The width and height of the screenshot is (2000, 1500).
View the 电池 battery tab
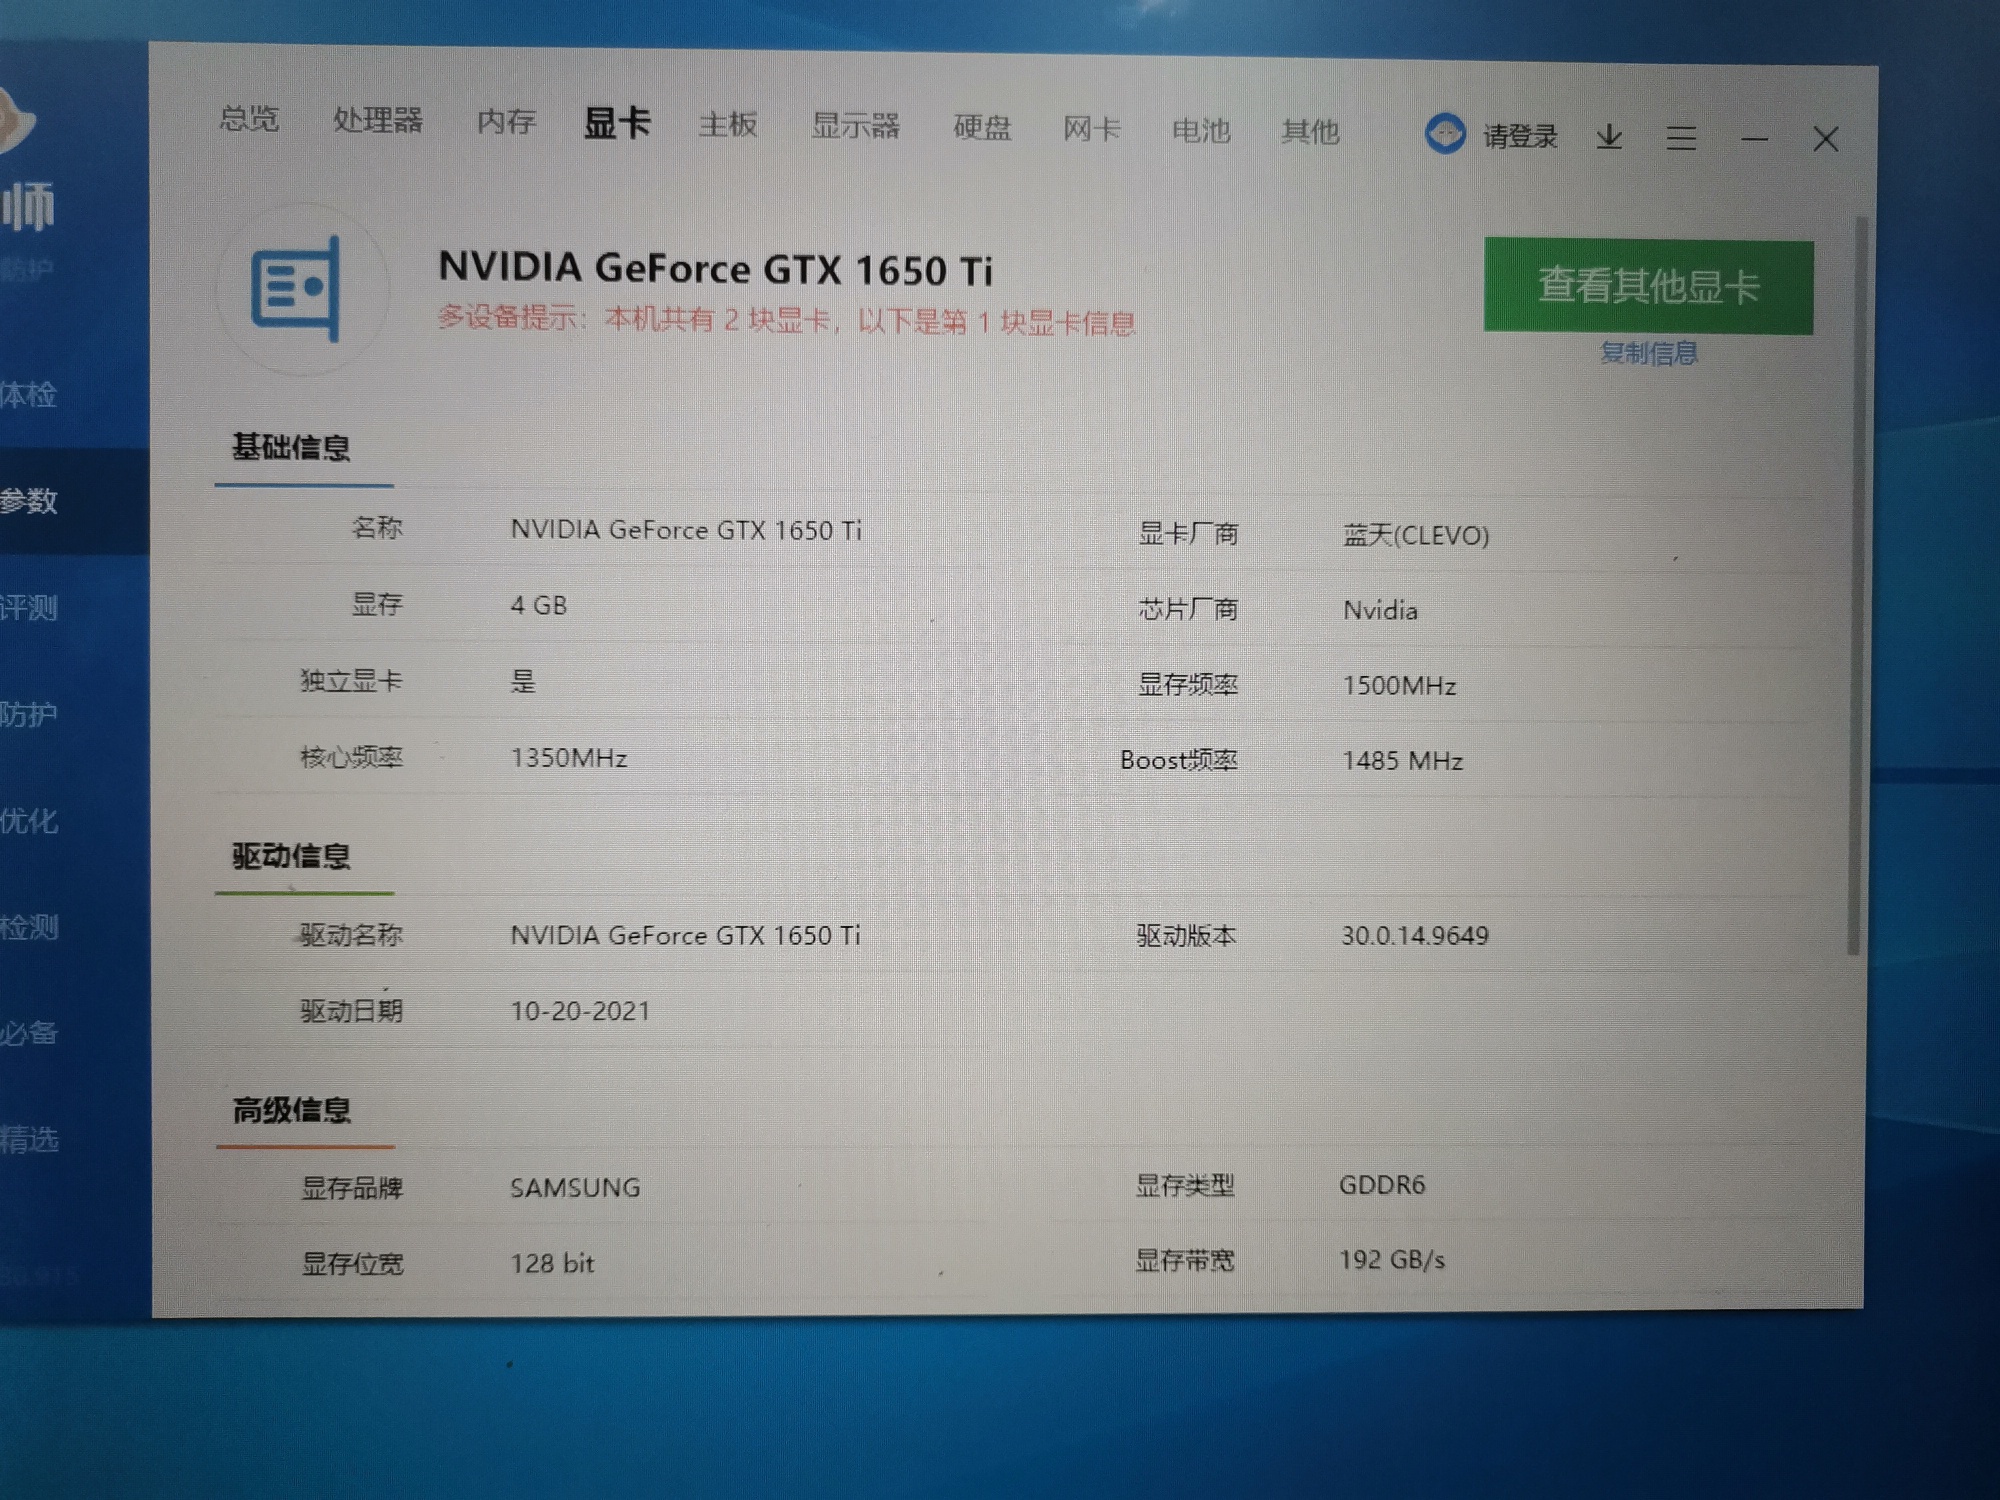point(1201,130)
